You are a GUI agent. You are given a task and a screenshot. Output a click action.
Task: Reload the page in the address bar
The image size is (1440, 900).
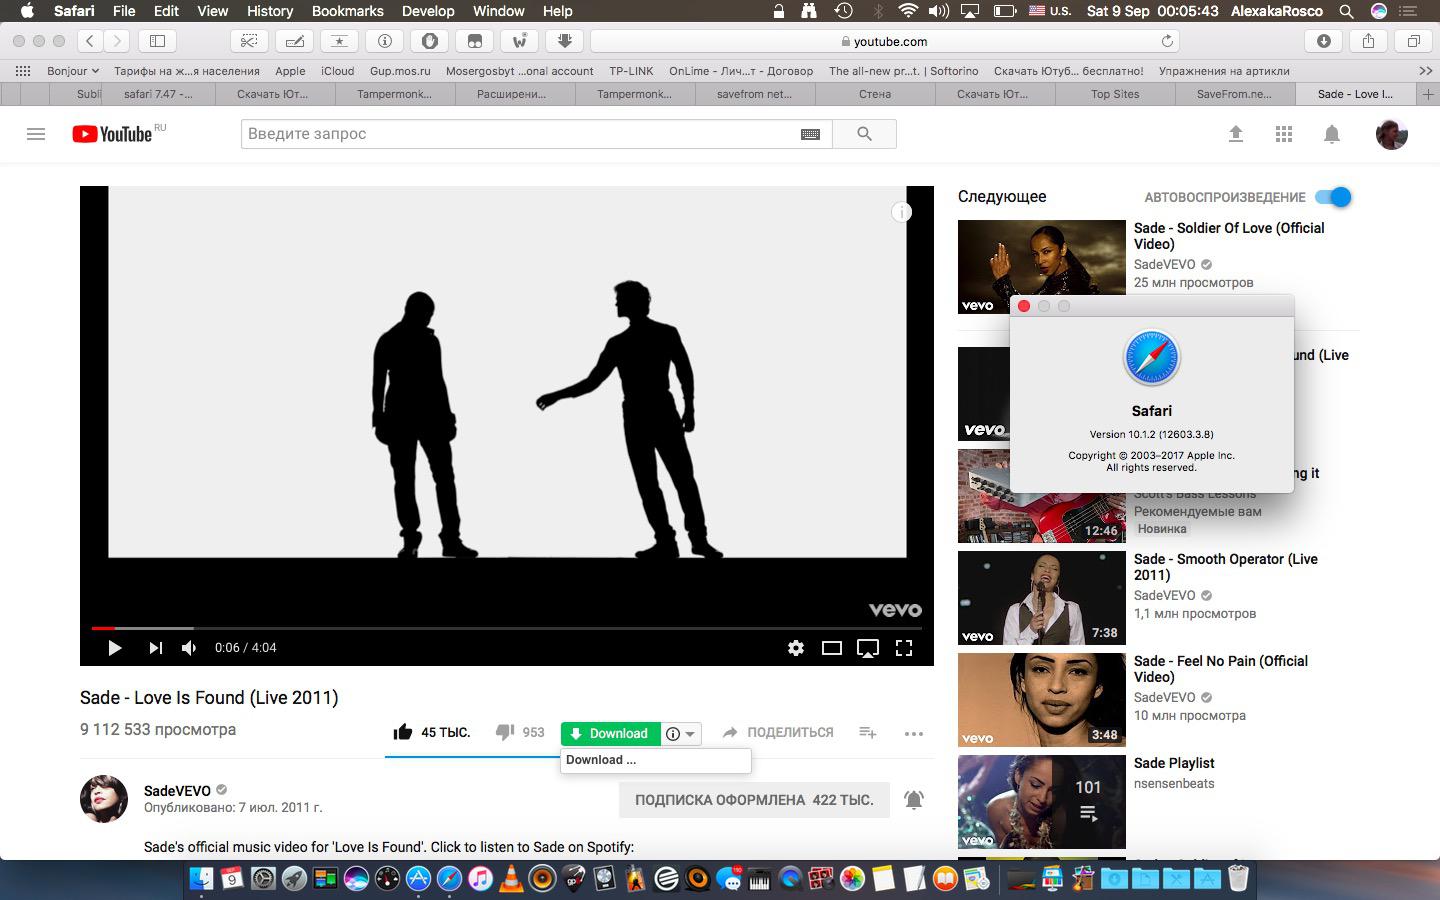(1166, 41)
